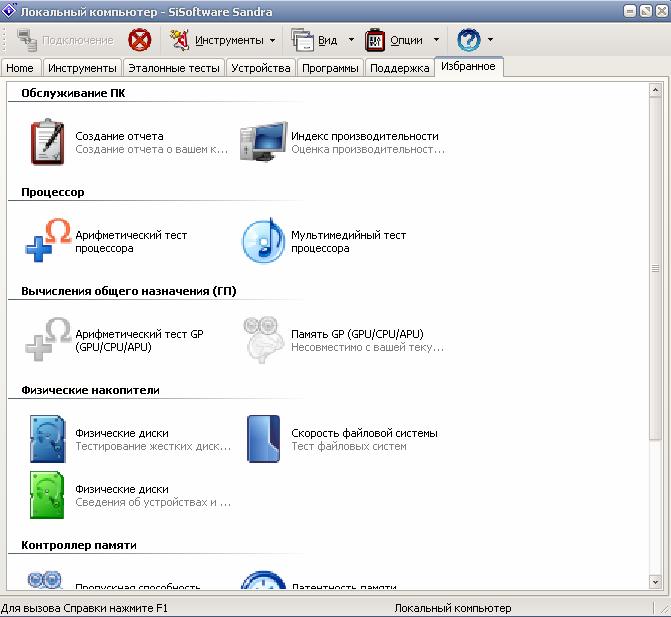Open the Устройства tab
671x617 pixels.
(x=261, y=68)
